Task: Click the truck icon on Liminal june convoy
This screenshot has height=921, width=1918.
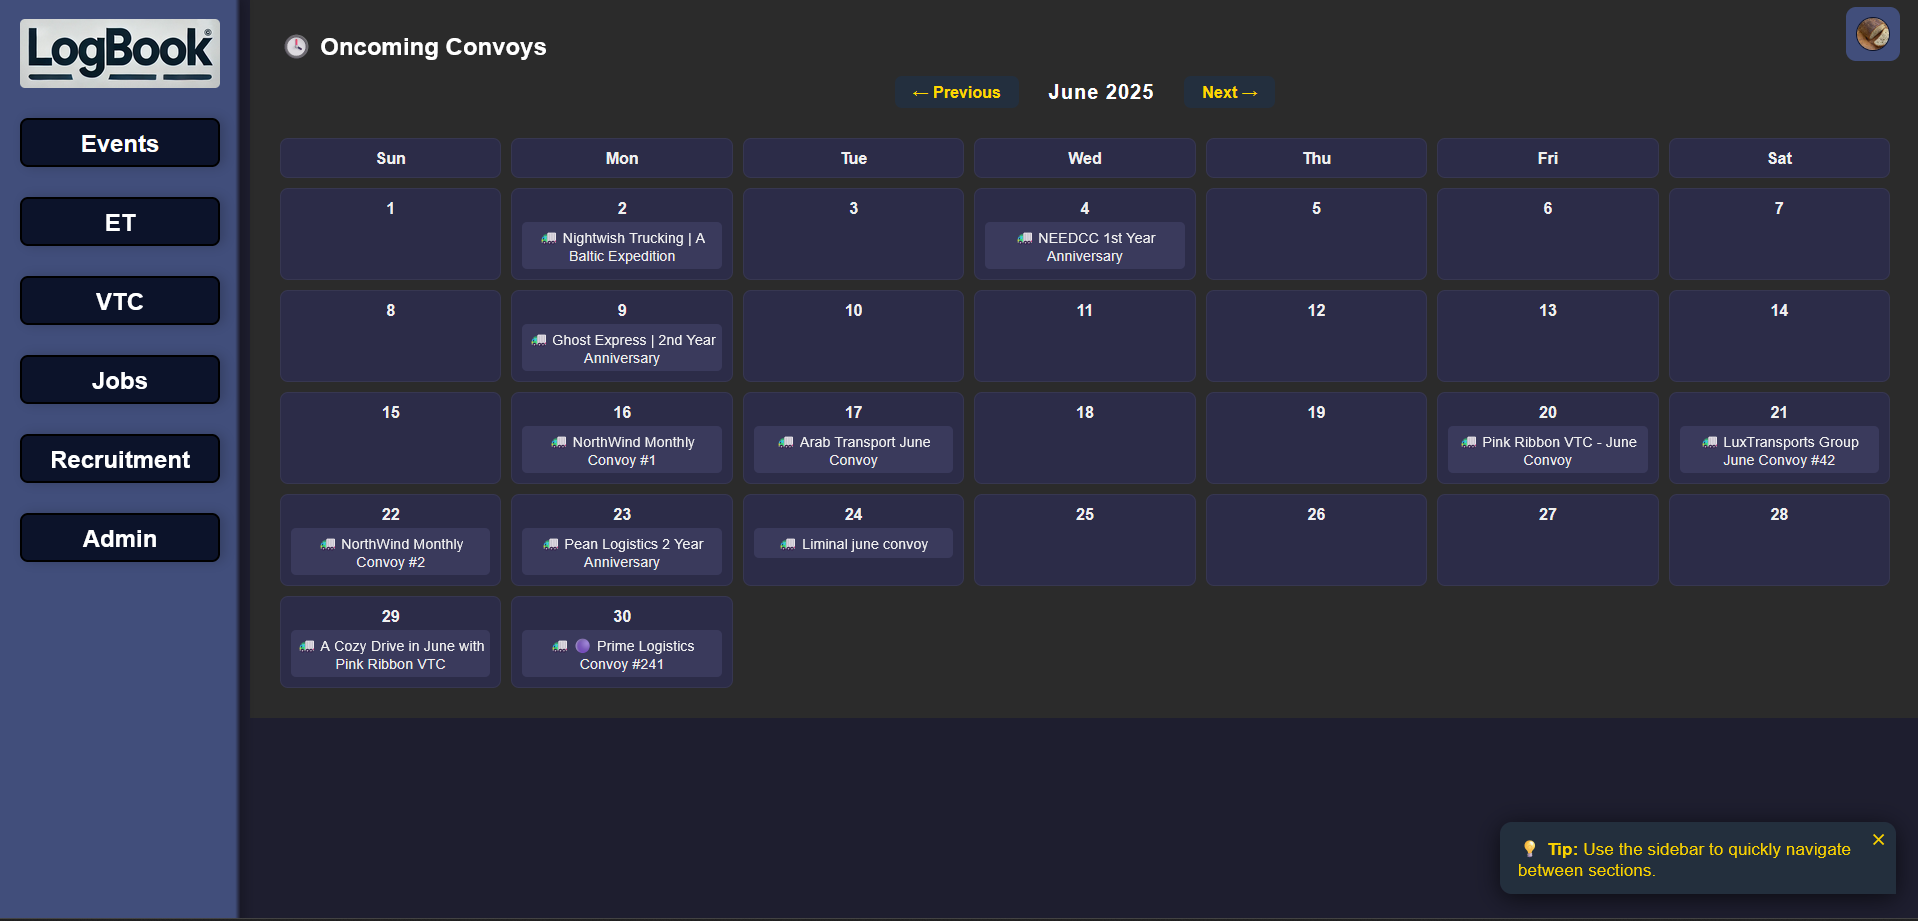Action: pos(786,544)
